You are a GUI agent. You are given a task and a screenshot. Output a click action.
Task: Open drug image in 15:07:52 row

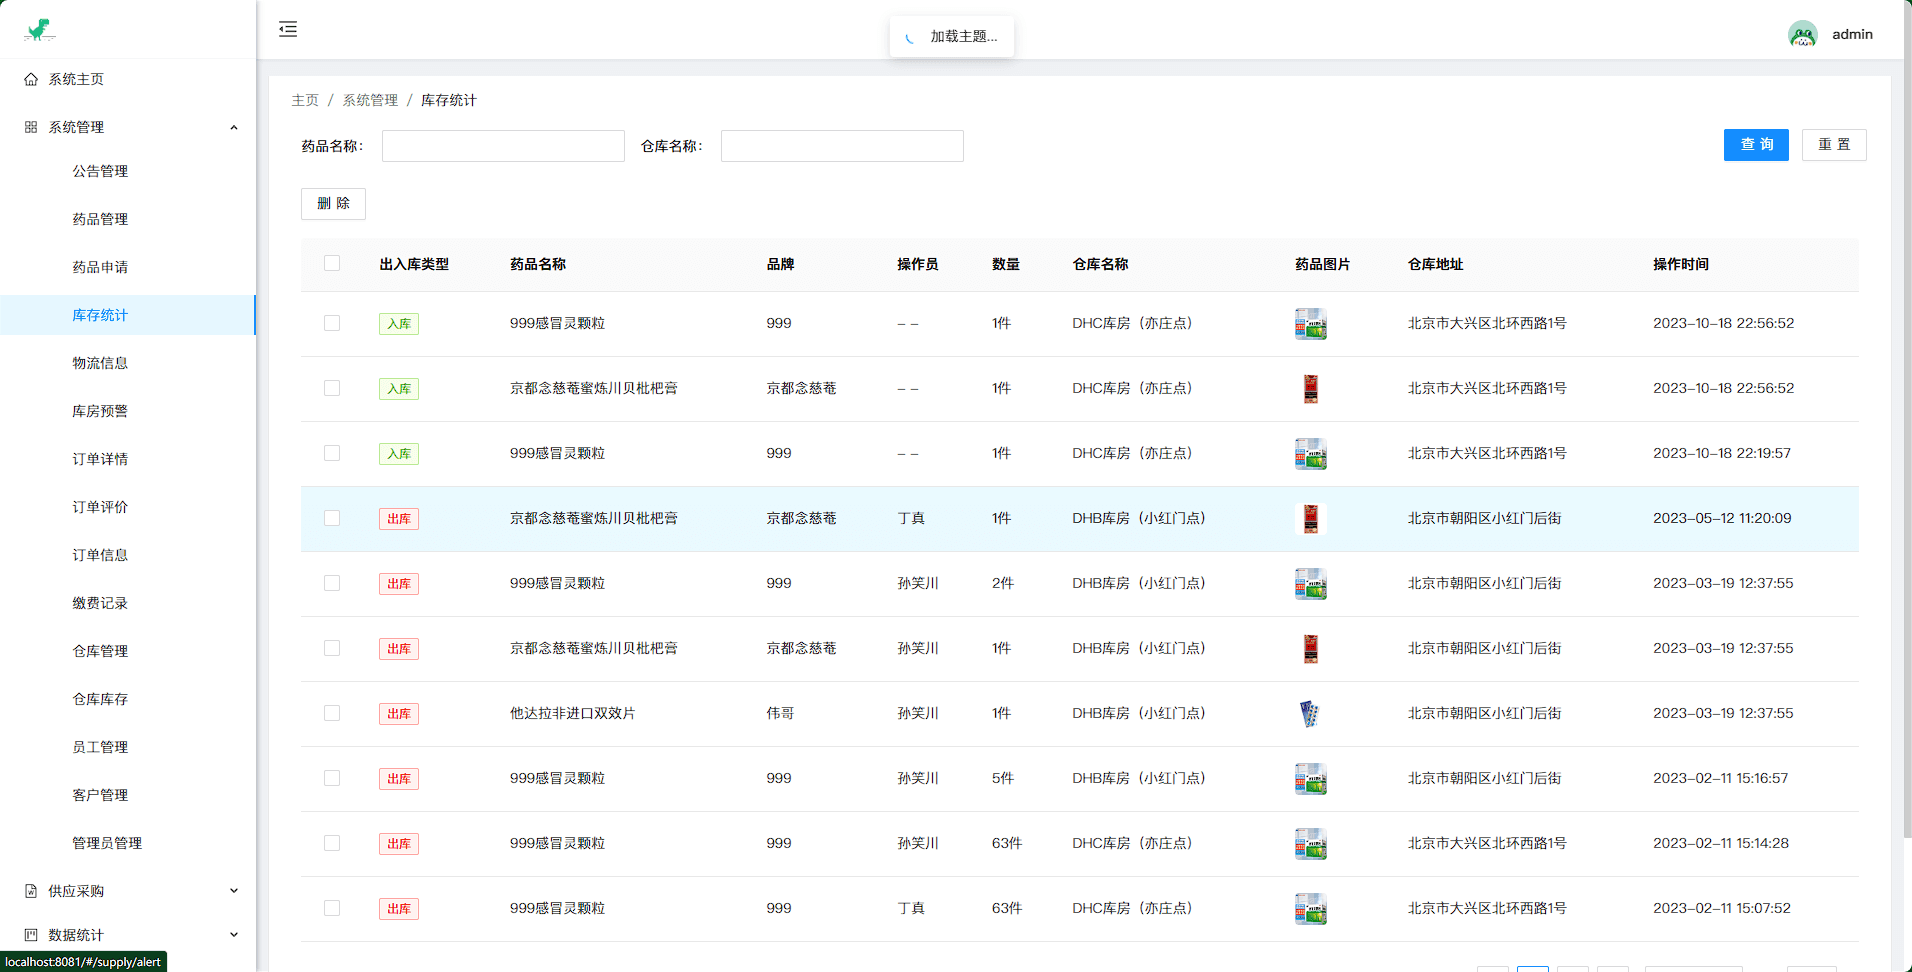pyautogui.click(x=1311, y=909)
